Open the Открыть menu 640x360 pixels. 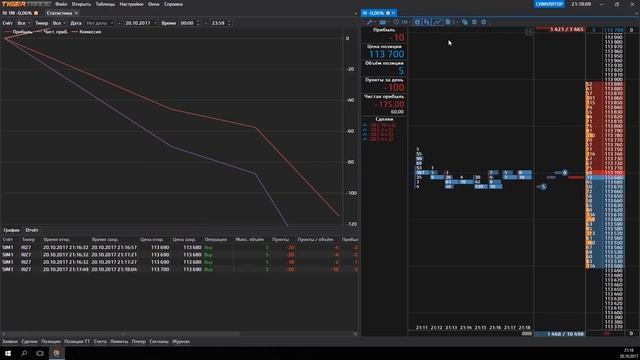81,4
